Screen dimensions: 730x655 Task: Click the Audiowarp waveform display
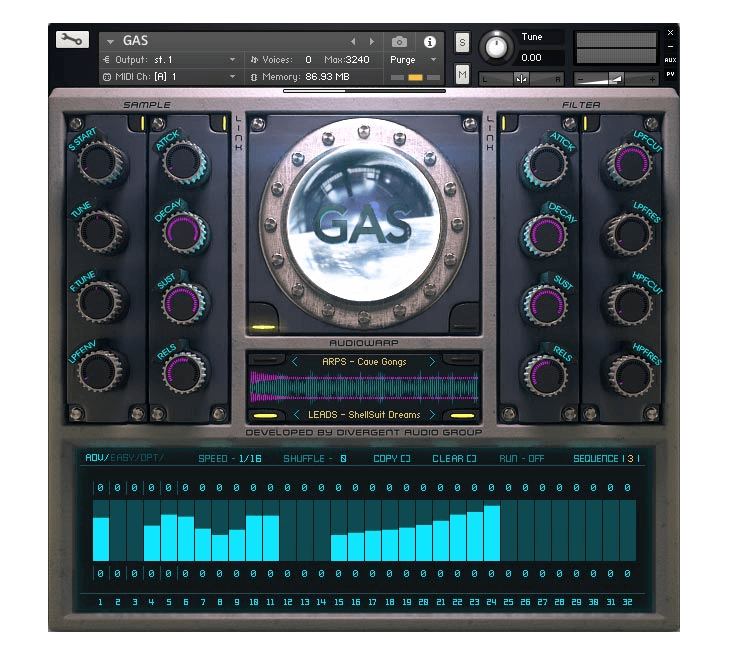pos(364,386)
